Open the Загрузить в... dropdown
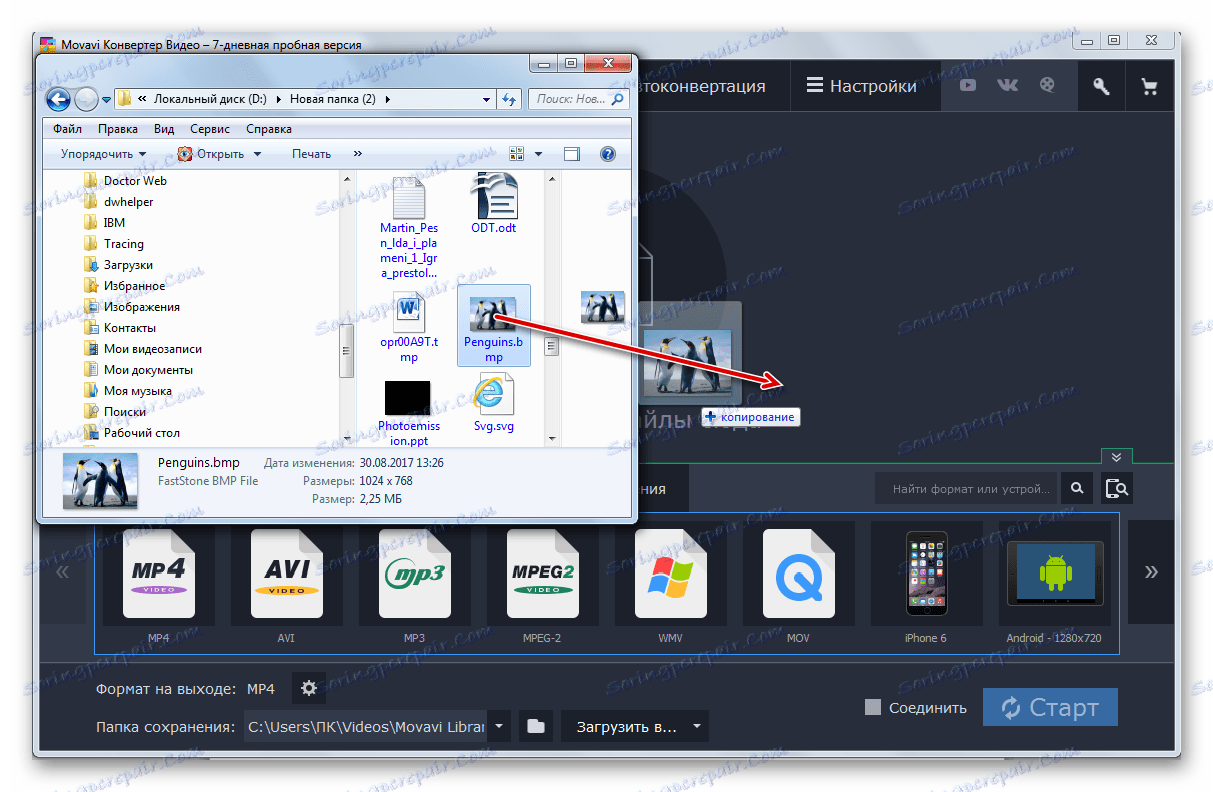The image size is (1213, 792). [634, 726]
